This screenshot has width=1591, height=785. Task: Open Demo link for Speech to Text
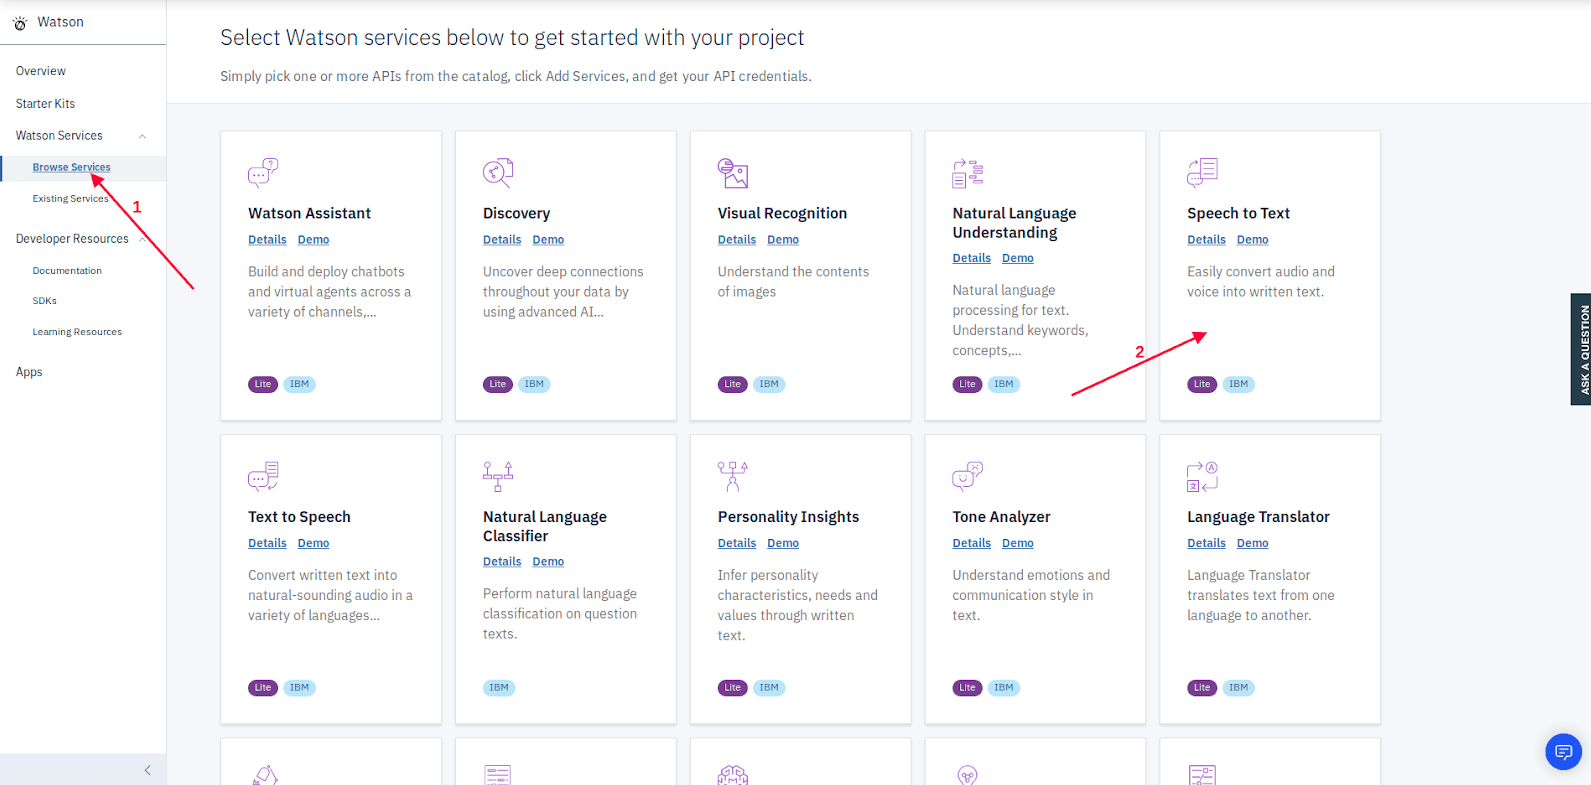[x=1252, y=240]
